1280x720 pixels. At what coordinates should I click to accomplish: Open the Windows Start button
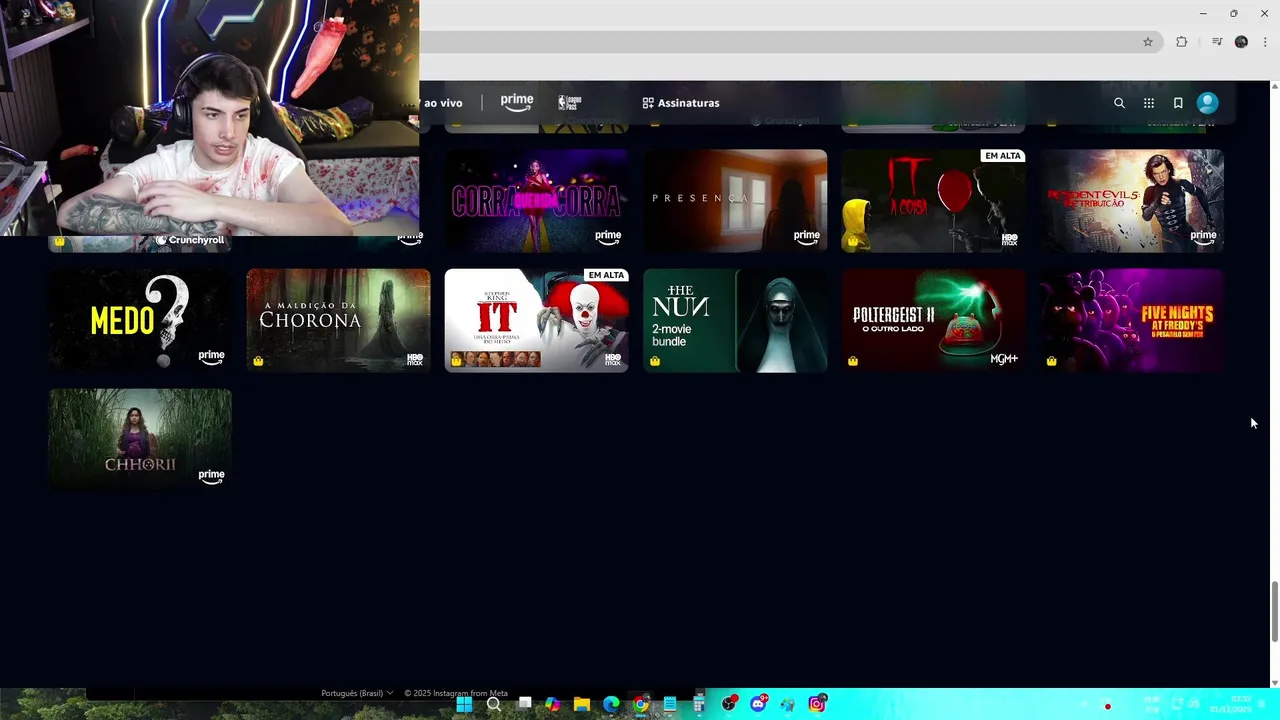(x=464, y=704)
